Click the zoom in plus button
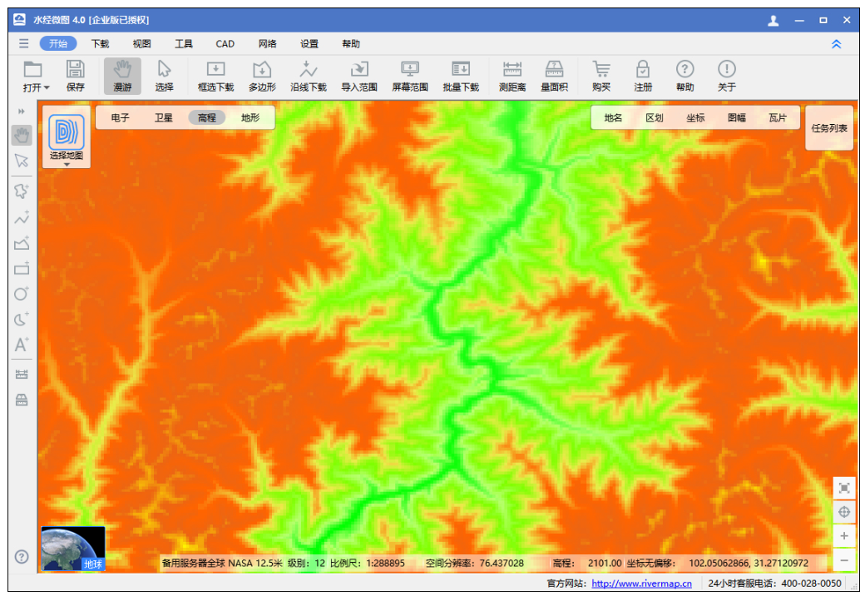 click(844, 536)
